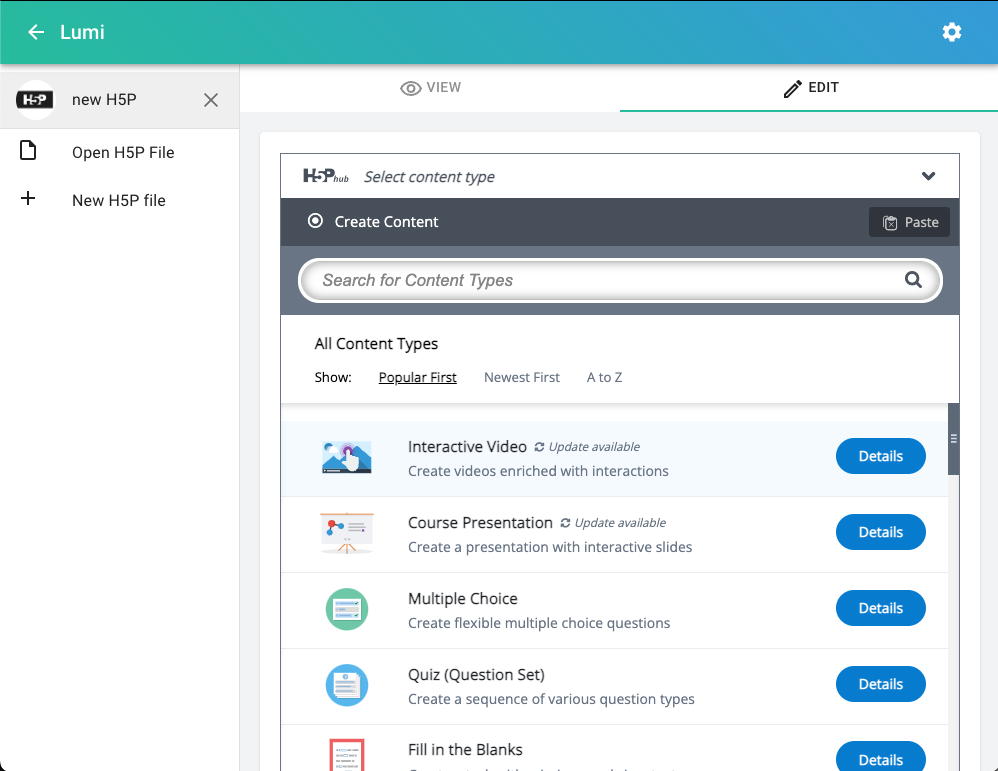Click the search magnifier icon
The width and height of the screenshot is (998, 771).
tap(912, 280)
